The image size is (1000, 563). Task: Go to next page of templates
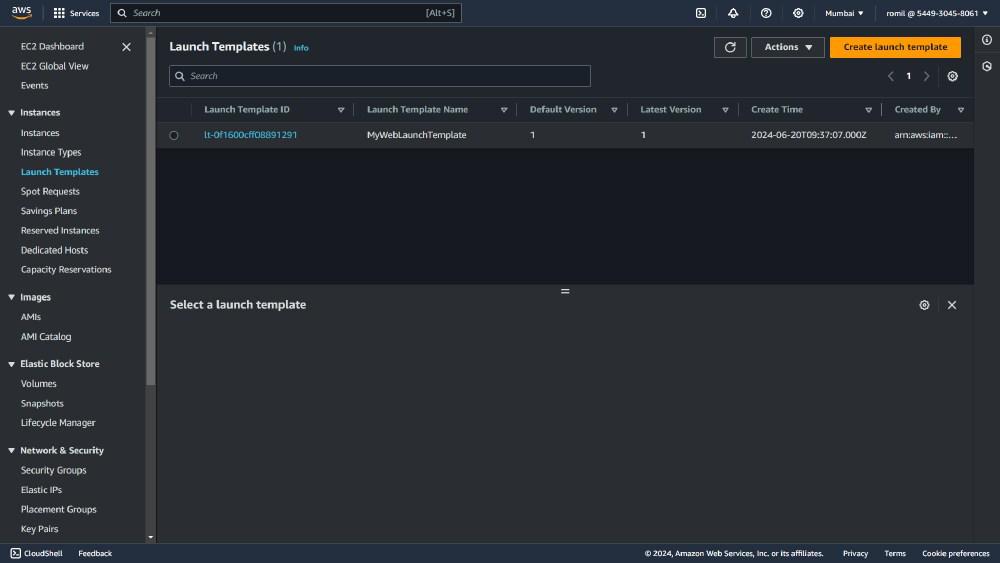(927, 76)
